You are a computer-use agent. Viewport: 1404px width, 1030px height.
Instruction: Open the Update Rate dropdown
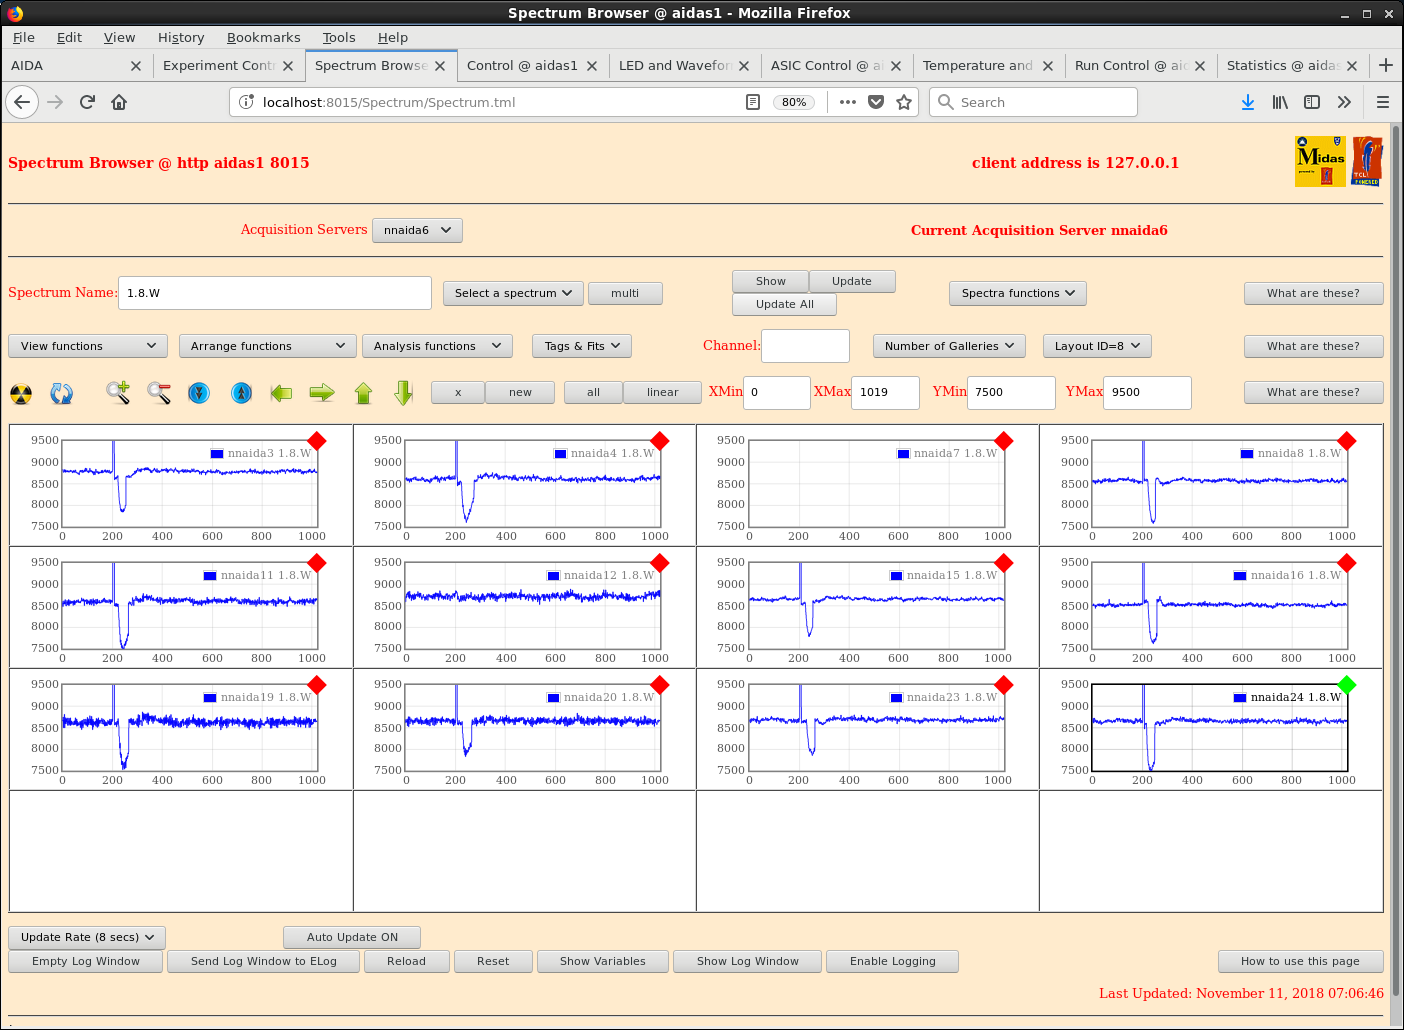pos(87,937)
